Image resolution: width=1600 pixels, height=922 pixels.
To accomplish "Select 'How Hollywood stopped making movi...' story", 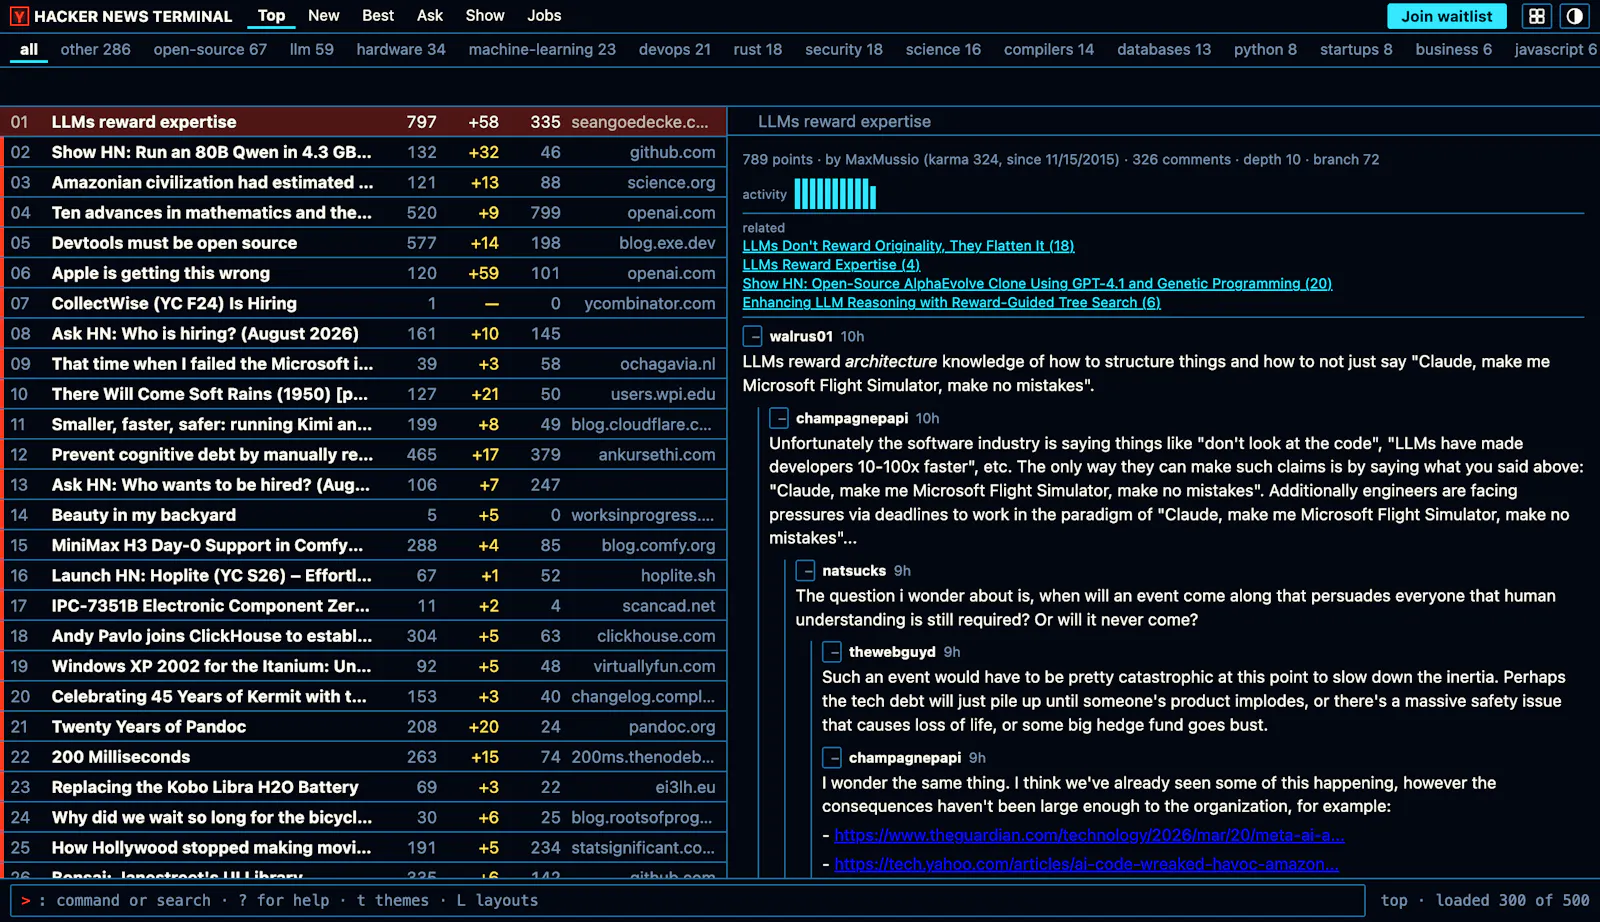I will tap(365, 848).
